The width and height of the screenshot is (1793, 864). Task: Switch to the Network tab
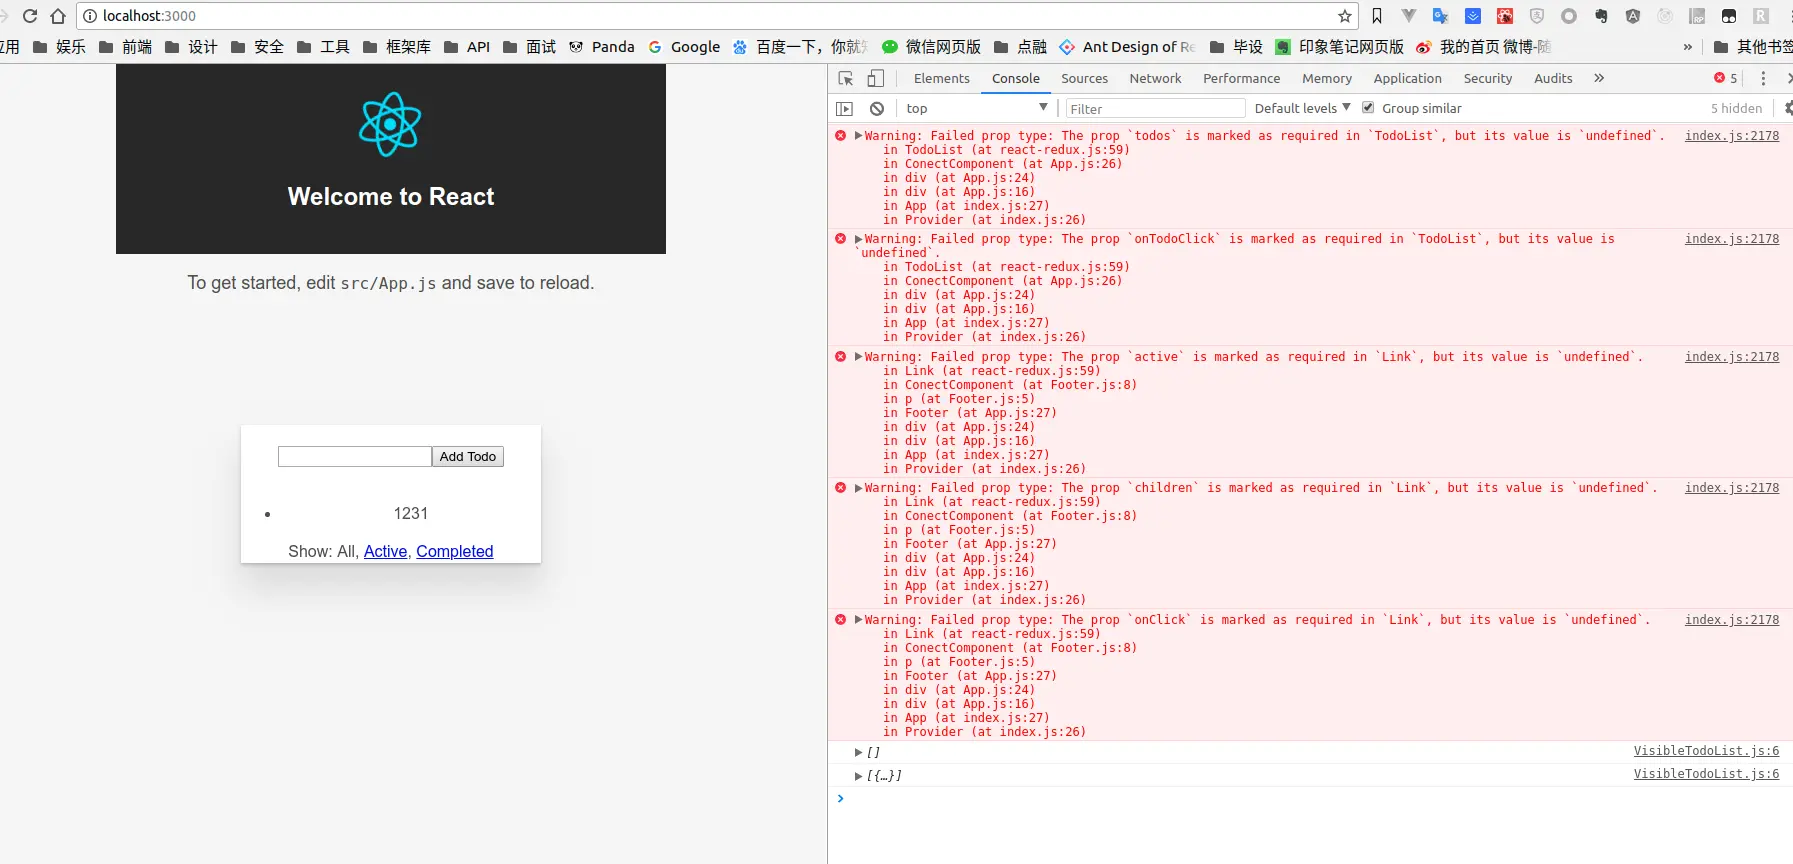[x=1155, y=79]
